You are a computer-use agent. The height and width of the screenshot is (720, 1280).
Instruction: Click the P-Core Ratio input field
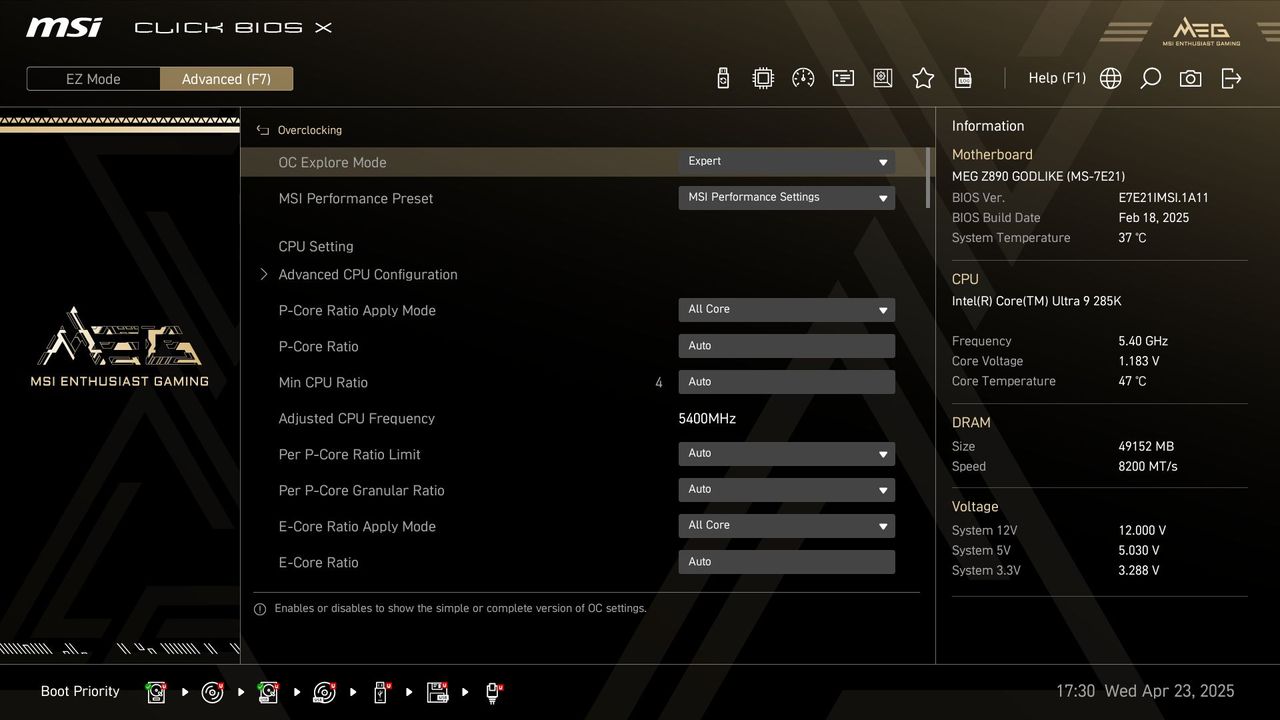point(786,346)
